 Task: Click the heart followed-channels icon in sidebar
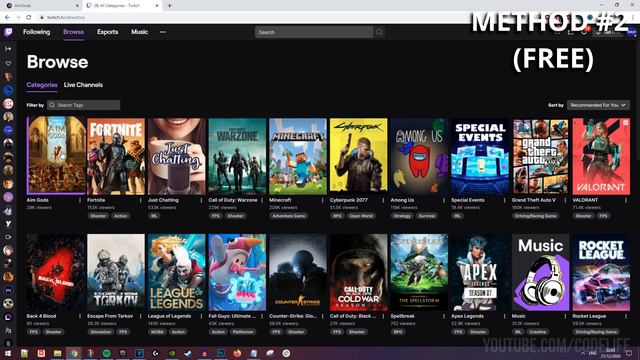coord(8,63)
